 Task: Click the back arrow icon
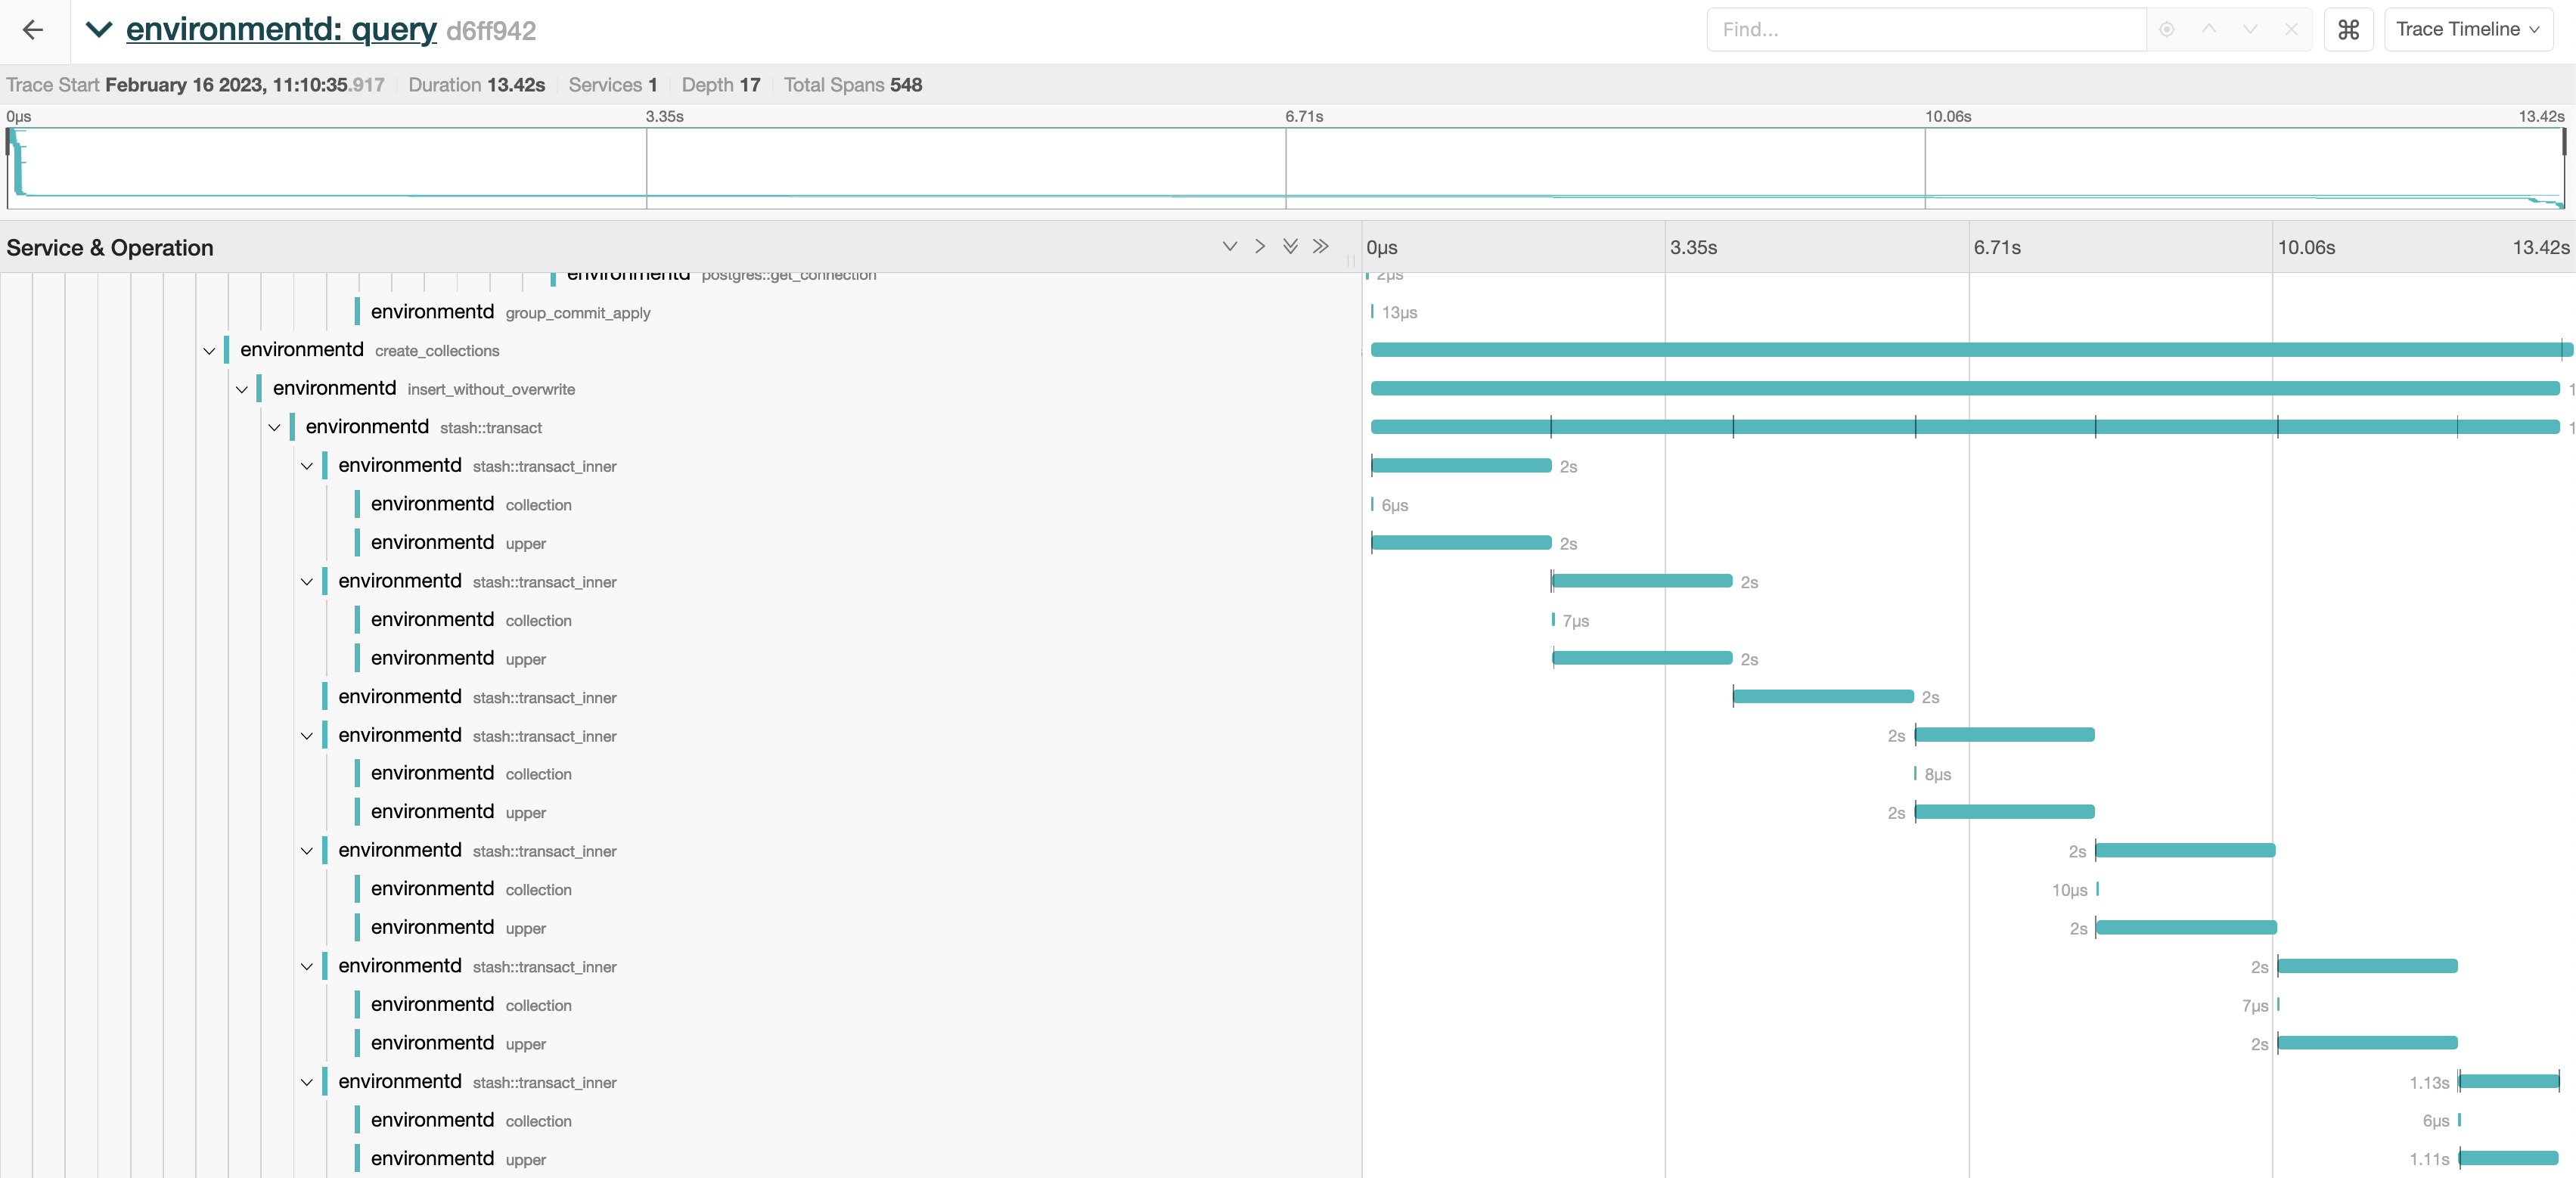tap(33, 30)
